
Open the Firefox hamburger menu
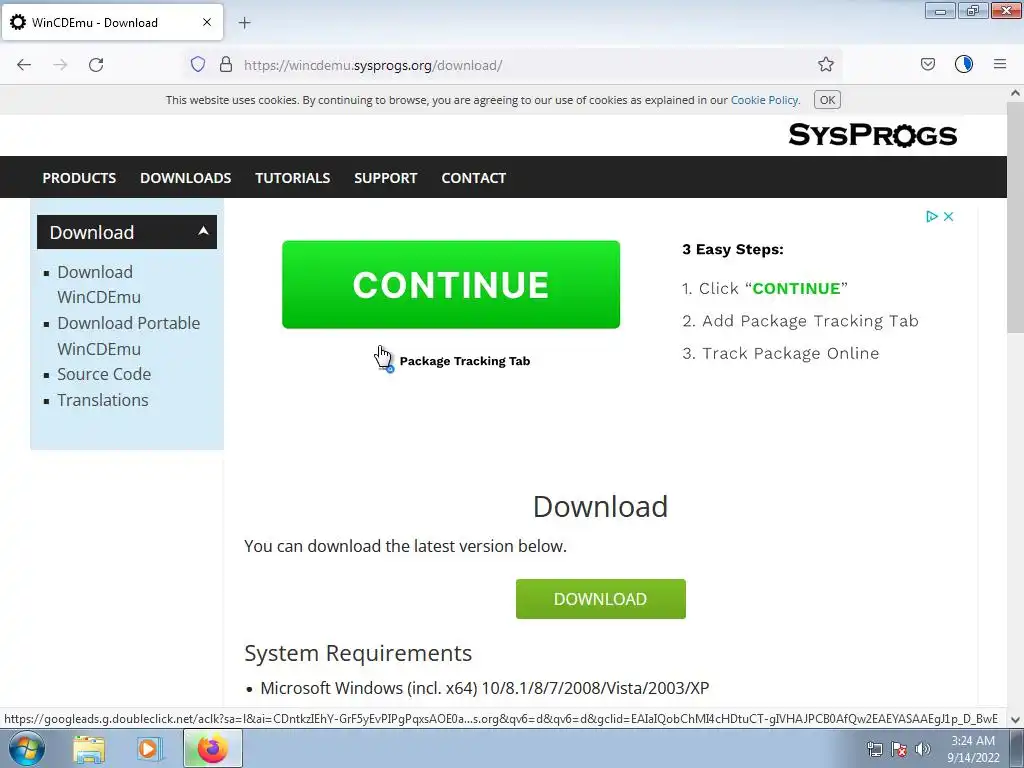pos(1000,64)
